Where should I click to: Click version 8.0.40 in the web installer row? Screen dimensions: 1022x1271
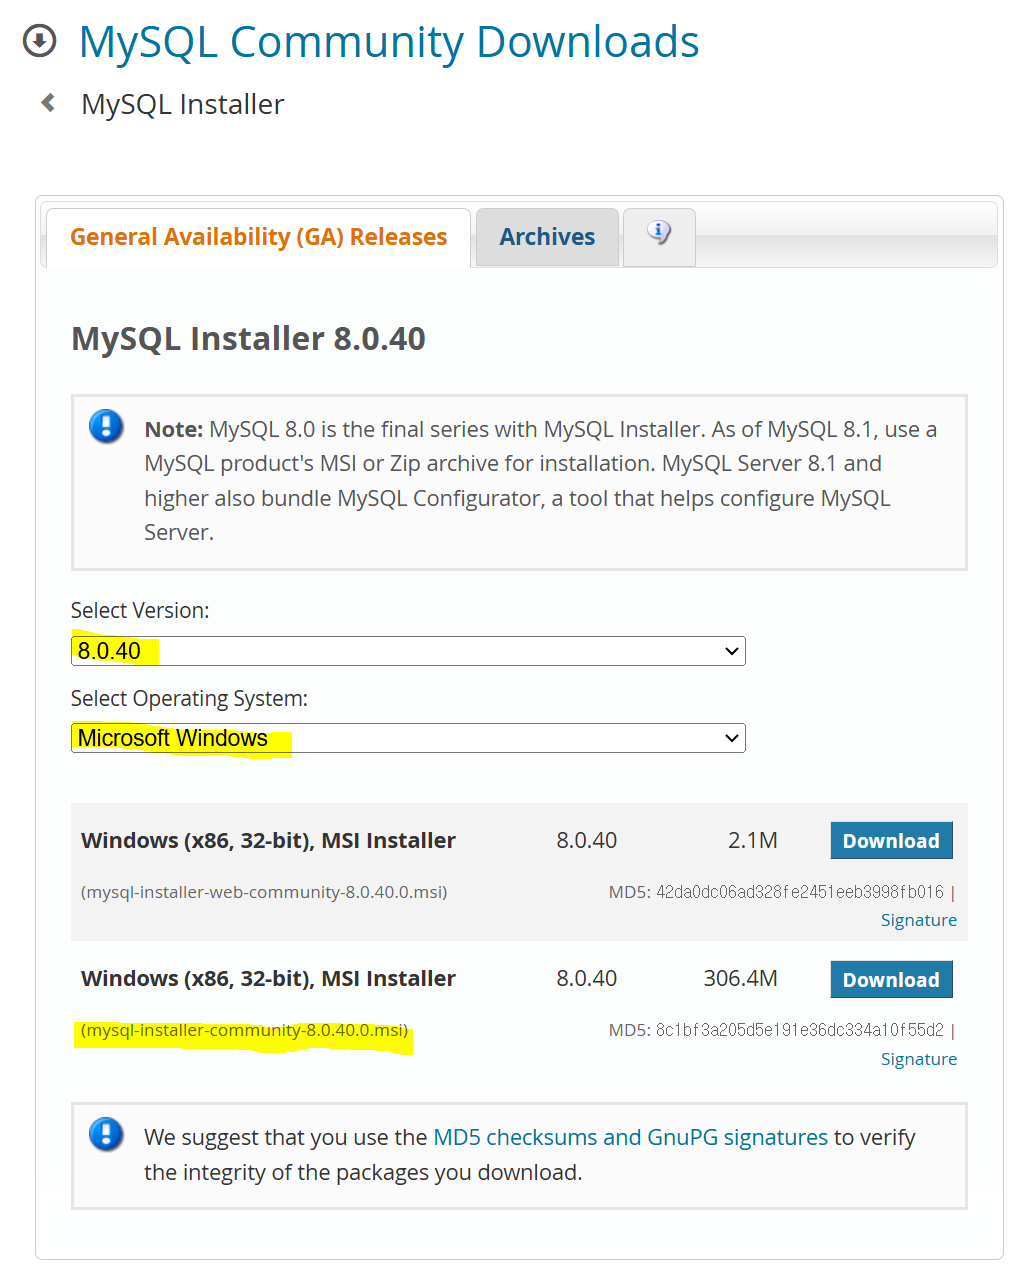[x=587, y=841]
